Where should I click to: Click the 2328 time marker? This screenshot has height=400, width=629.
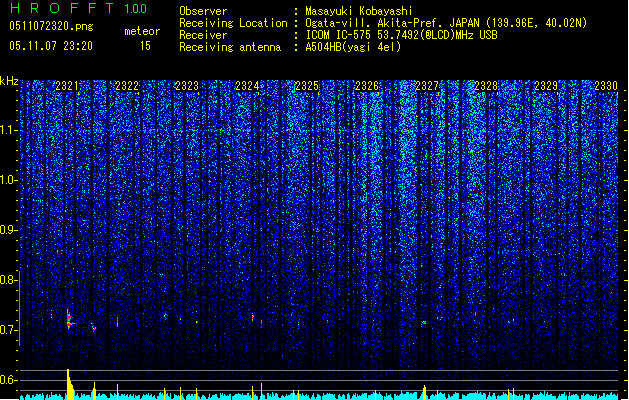click(x=486, y=86)
